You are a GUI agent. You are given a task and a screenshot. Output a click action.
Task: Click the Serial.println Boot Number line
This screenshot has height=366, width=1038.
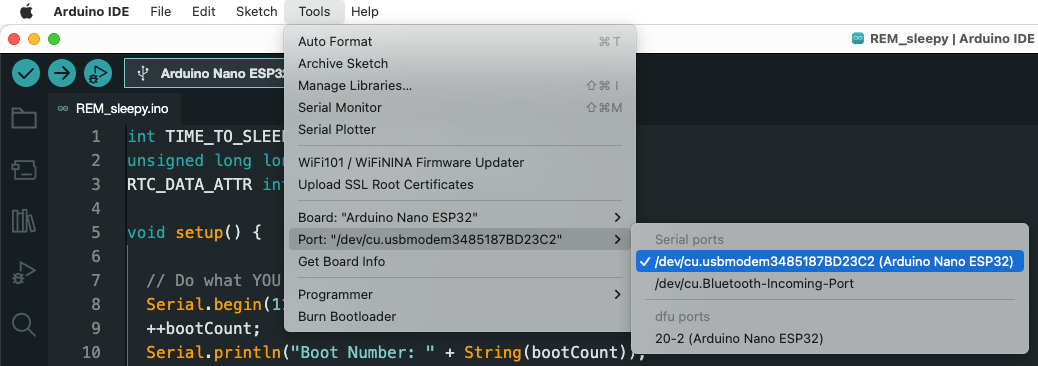point(395,352)
